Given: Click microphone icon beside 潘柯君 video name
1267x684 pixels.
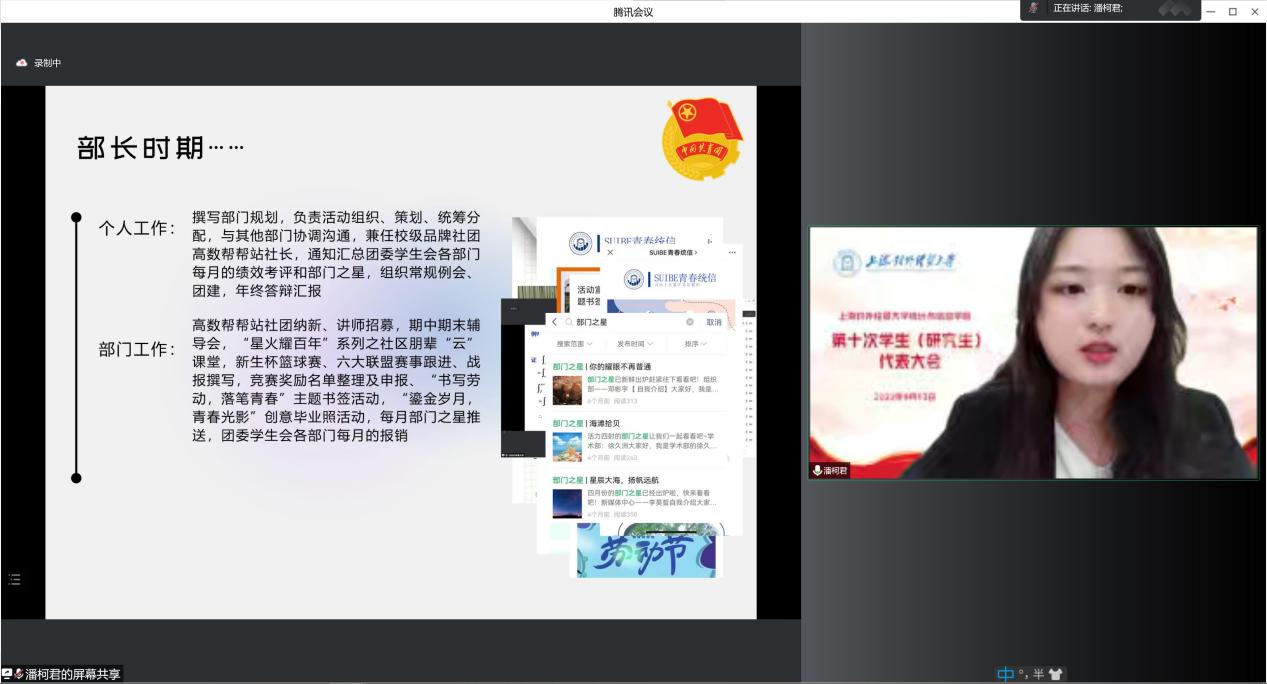Looking at the screenshot, I should pos(817,470).
